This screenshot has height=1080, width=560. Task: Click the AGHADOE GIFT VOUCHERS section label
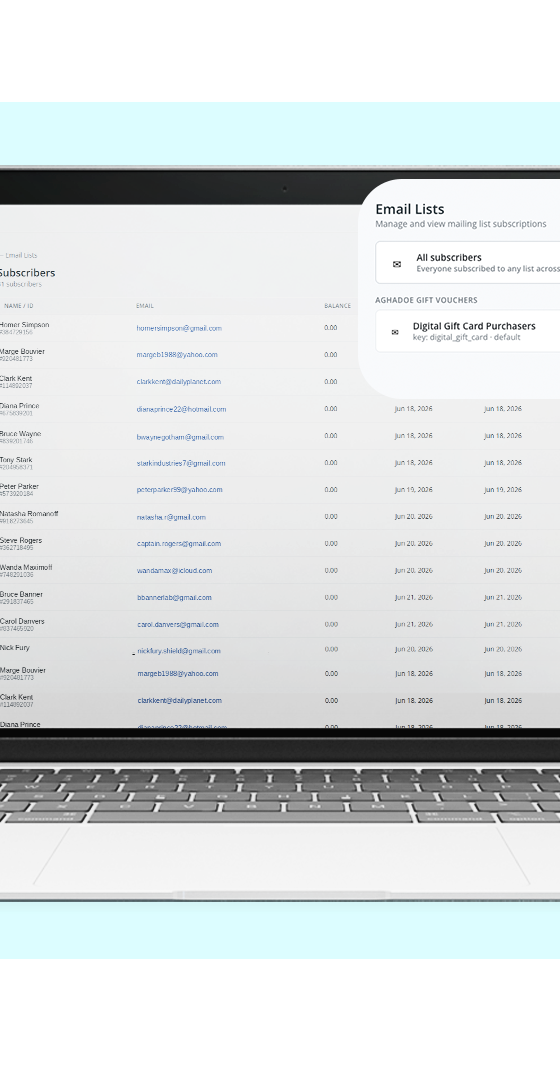pos(426,300)
